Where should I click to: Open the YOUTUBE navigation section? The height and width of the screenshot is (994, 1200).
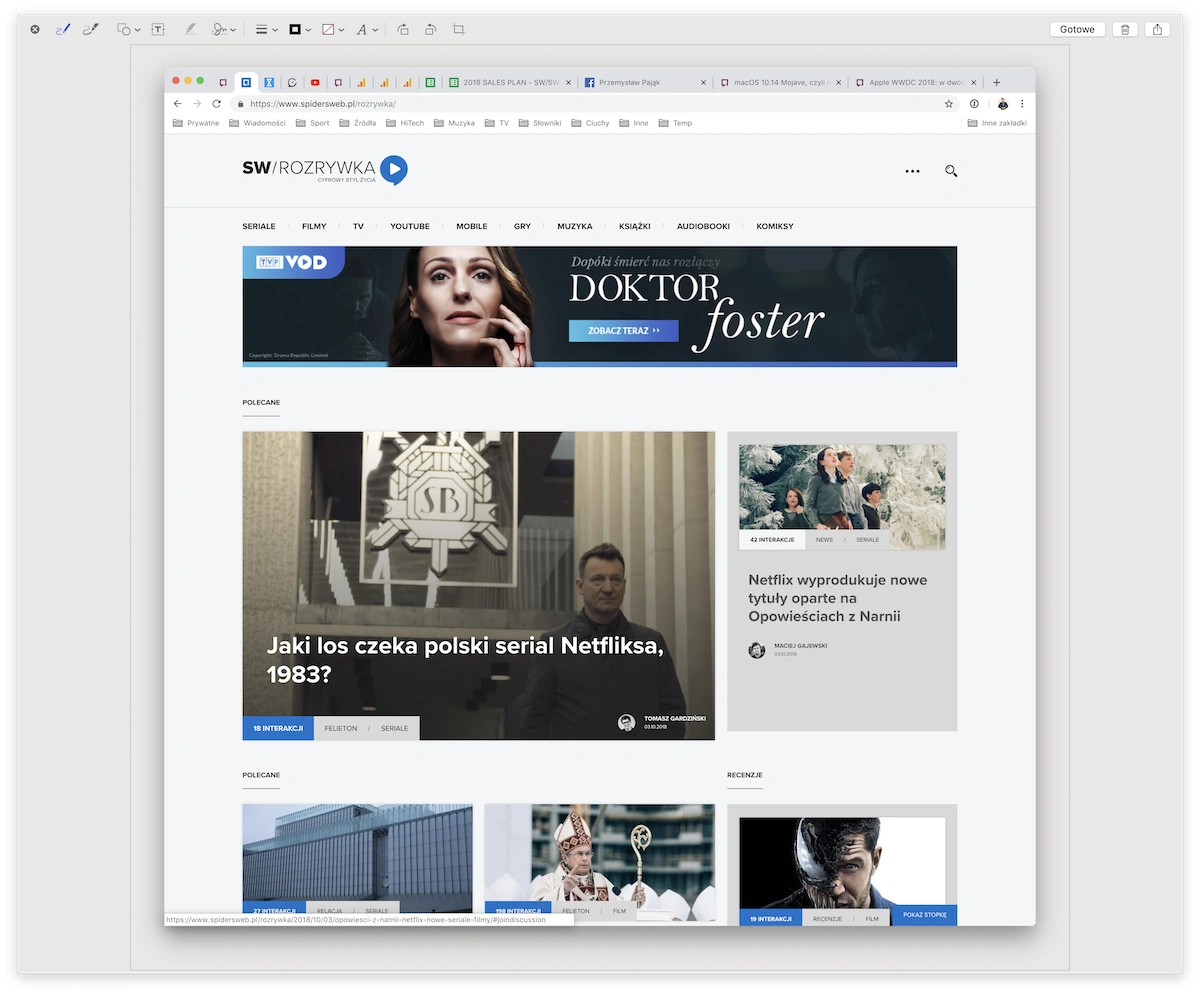(410, 226)
